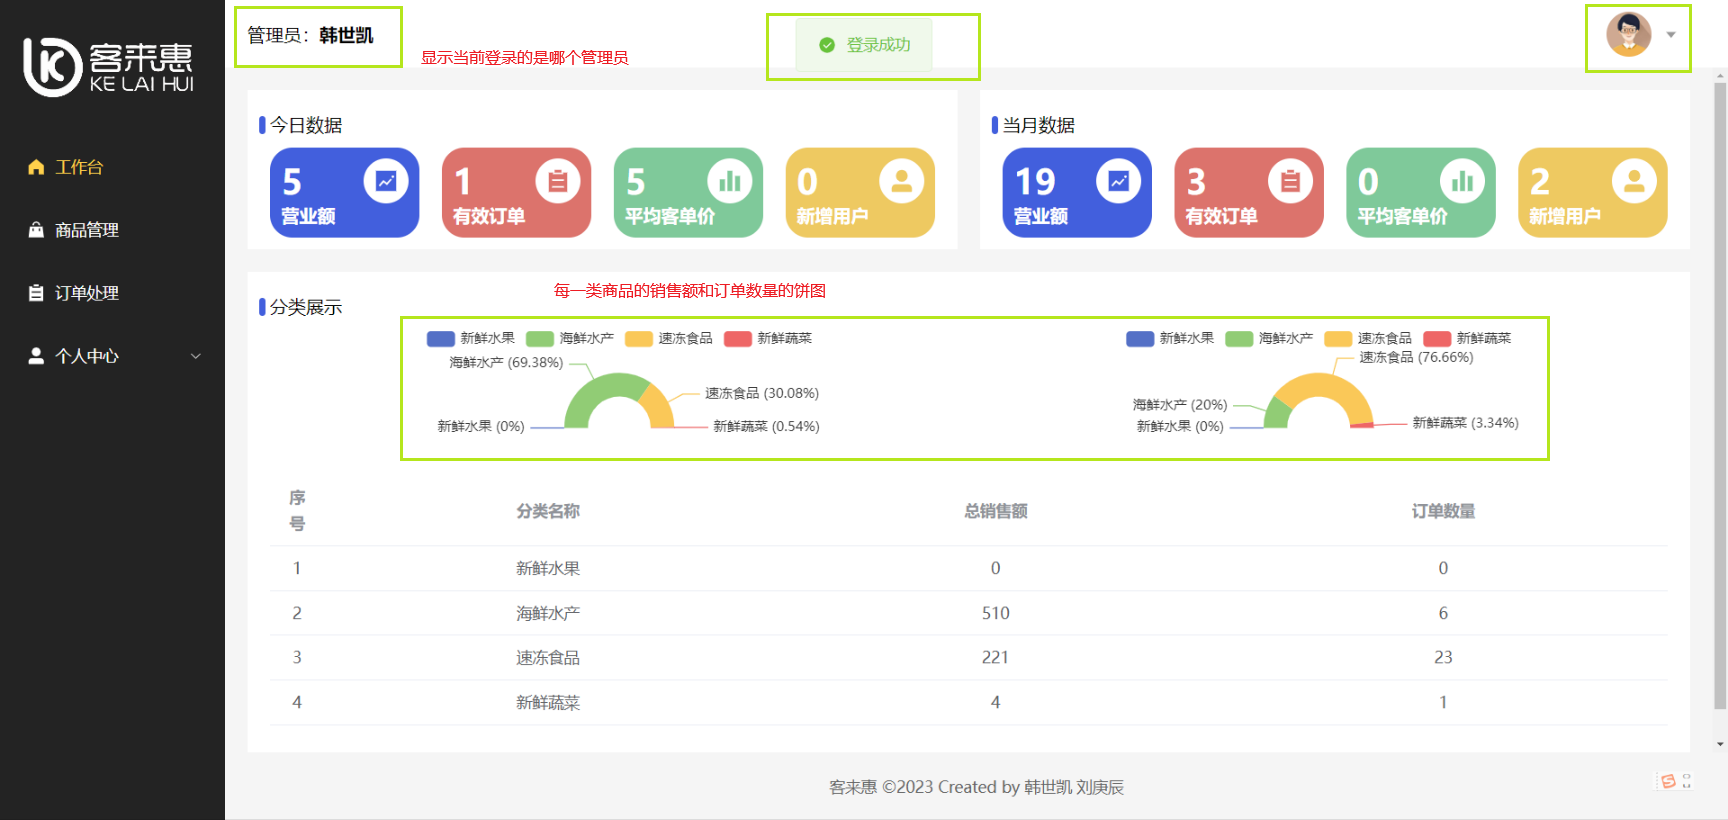
Task: Click total sales value 510
Action: (x=996, y=613)
